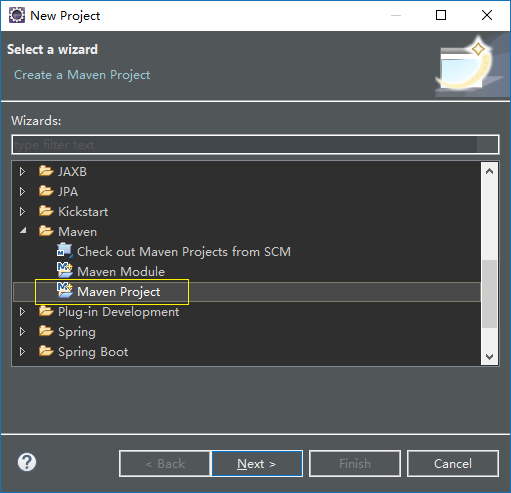This screenshot has width=511, height=493.
Task: Click the JPA folder icon
Action: click(x=46, y=191)
